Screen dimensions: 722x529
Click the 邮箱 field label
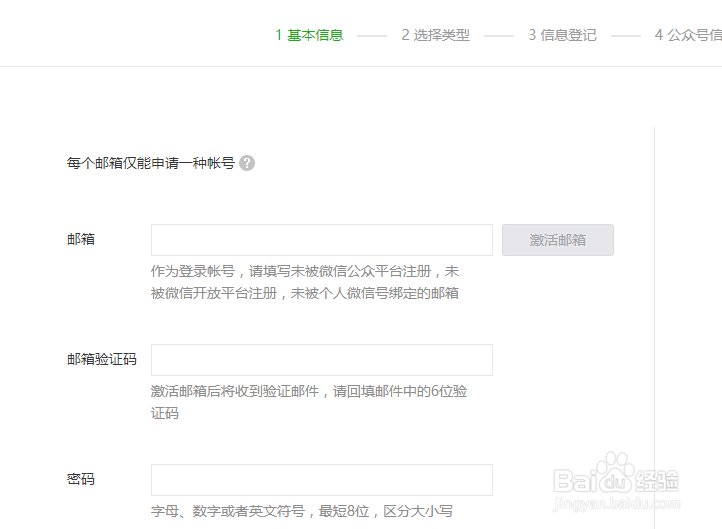click(81, 239)
